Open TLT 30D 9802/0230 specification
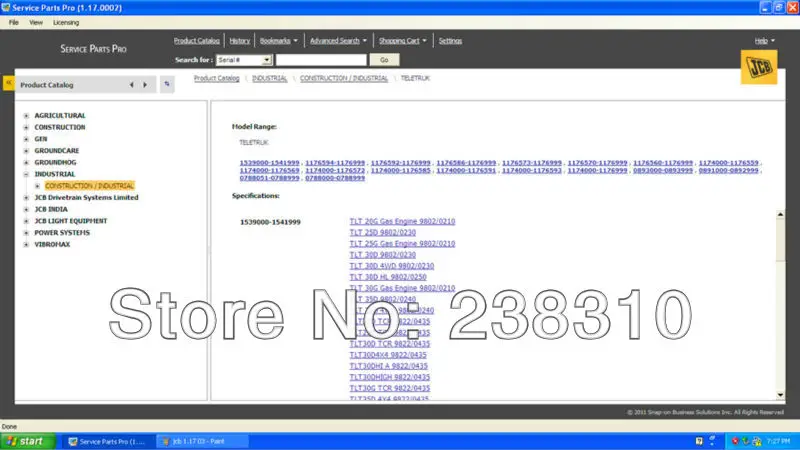The image size is (800, 450). pos(382,255)
